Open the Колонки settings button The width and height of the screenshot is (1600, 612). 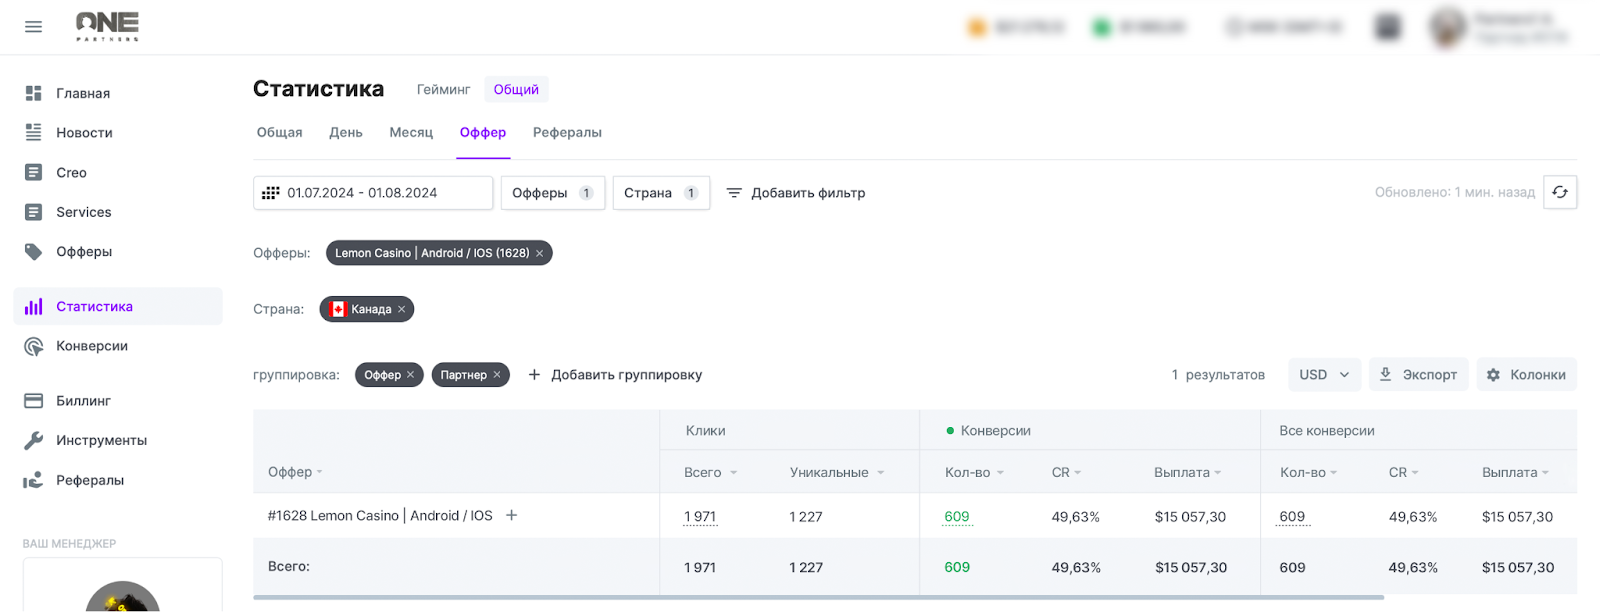[1526, 375]
